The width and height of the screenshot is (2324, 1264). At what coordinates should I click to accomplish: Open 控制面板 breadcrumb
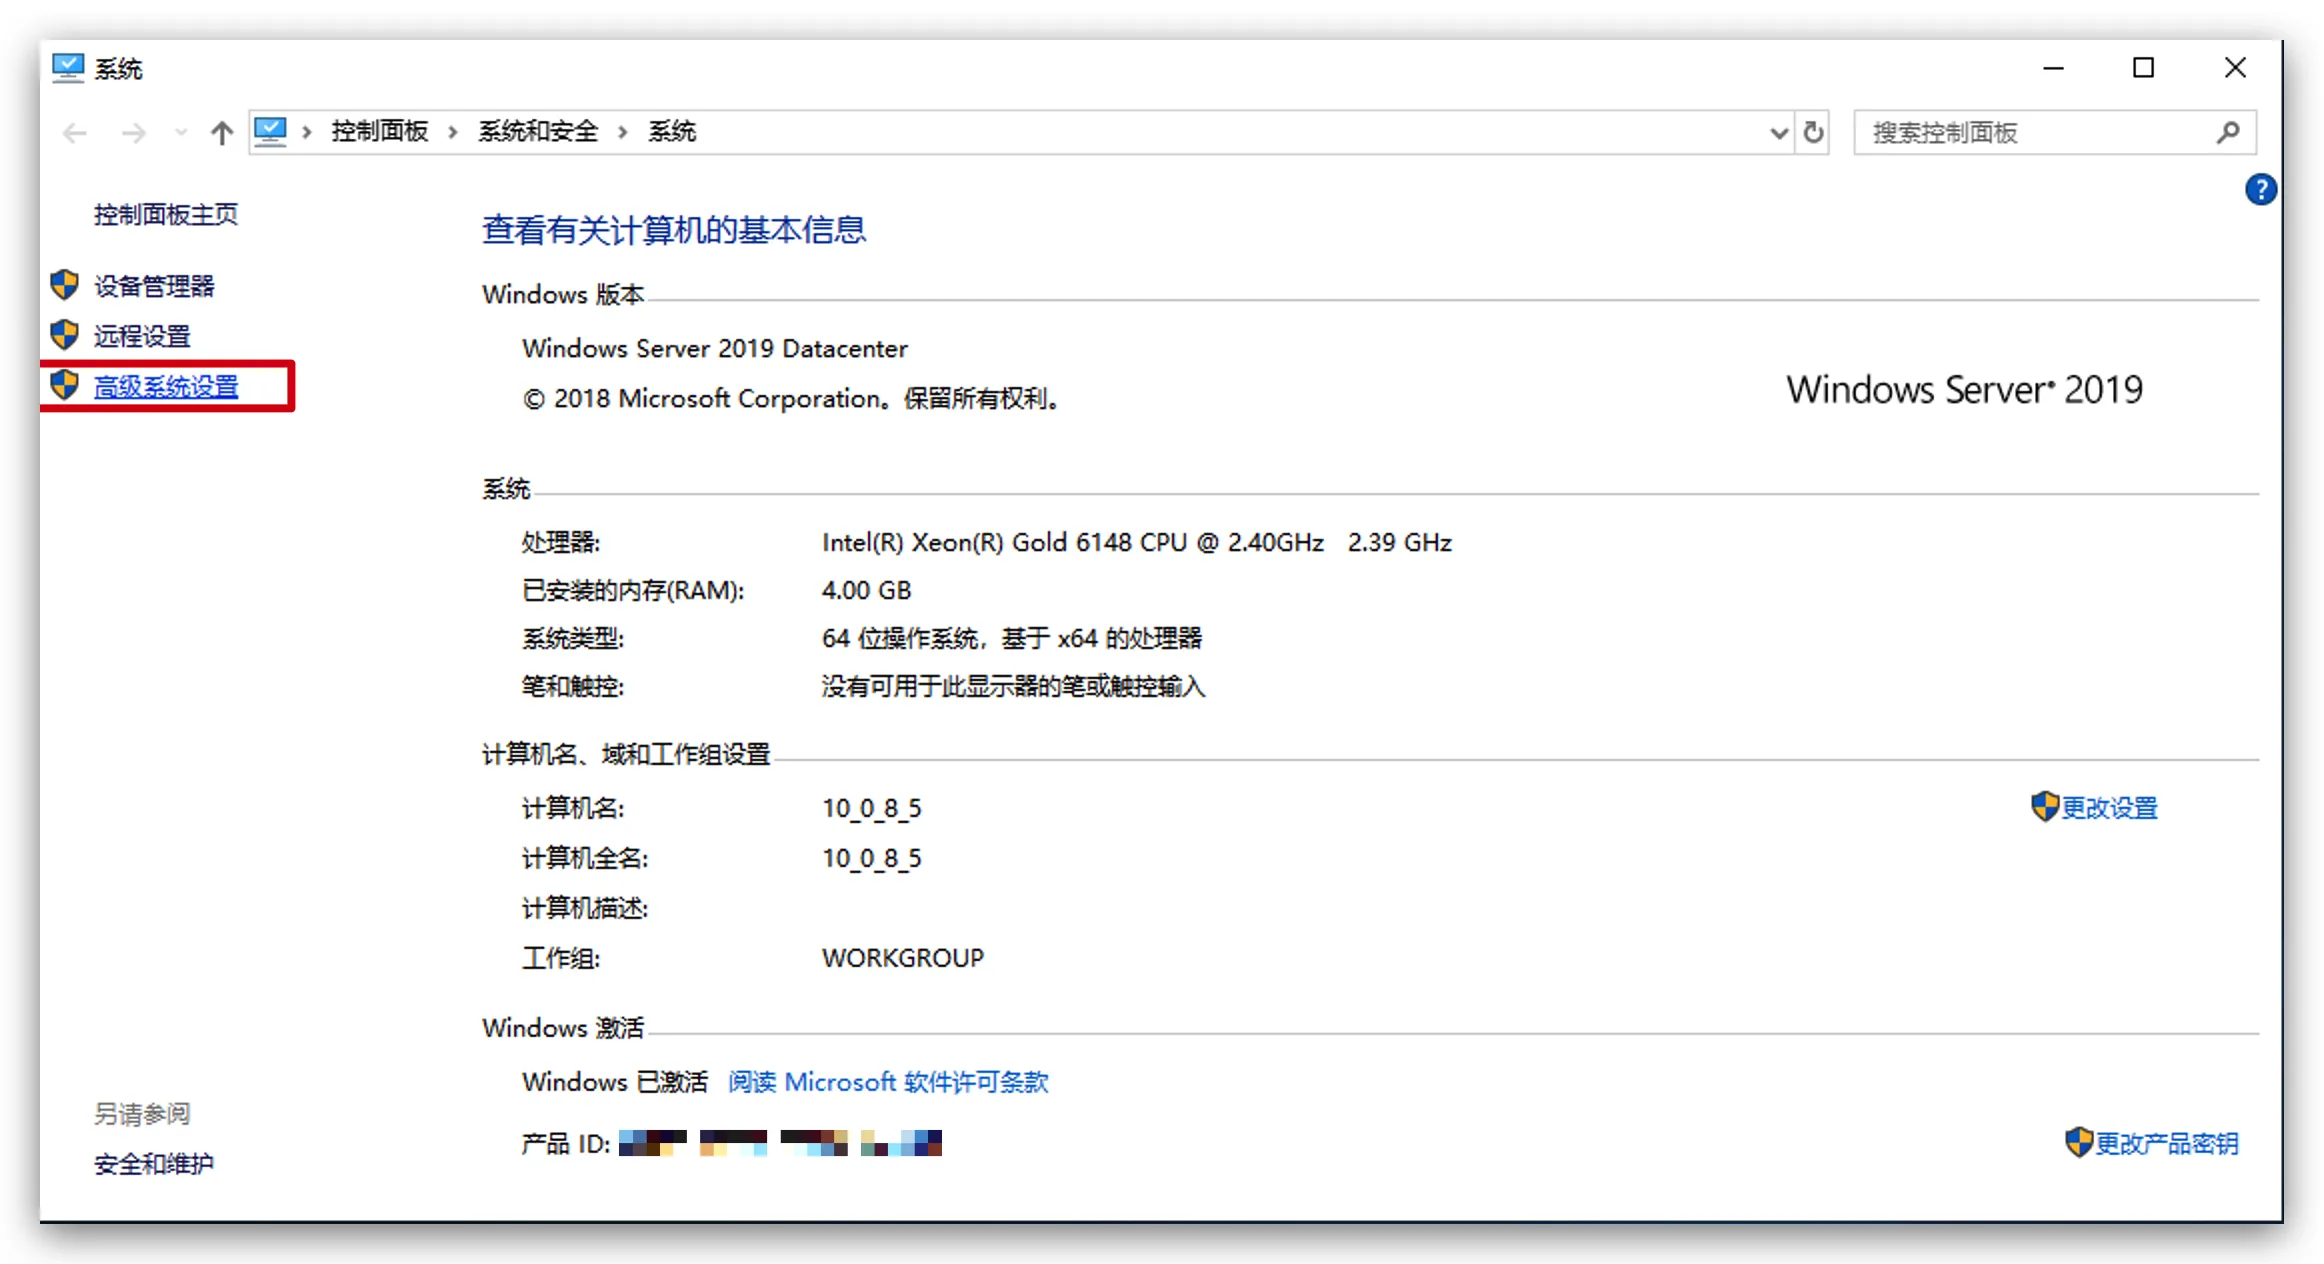tap(380, 132)
